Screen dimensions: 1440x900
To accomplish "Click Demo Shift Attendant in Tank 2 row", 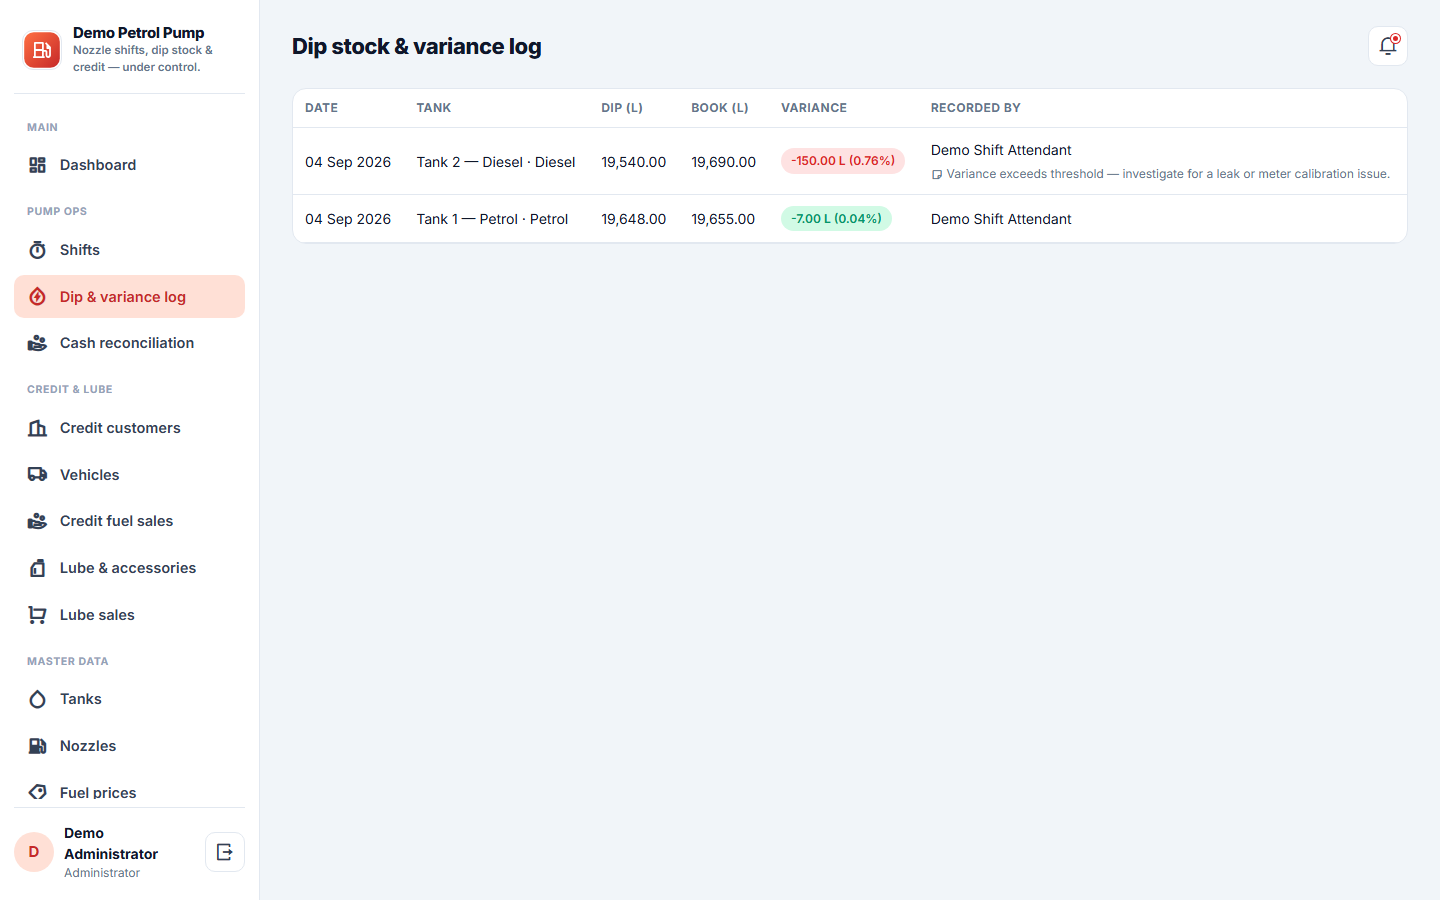I will 1001,150.
